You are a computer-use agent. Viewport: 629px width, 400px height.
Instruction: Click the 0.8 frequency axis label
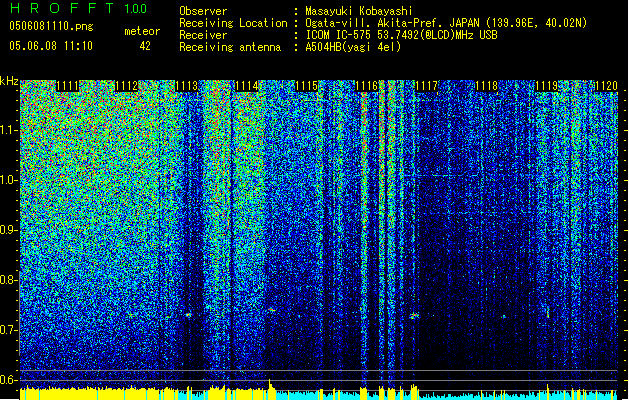(8, 280)
